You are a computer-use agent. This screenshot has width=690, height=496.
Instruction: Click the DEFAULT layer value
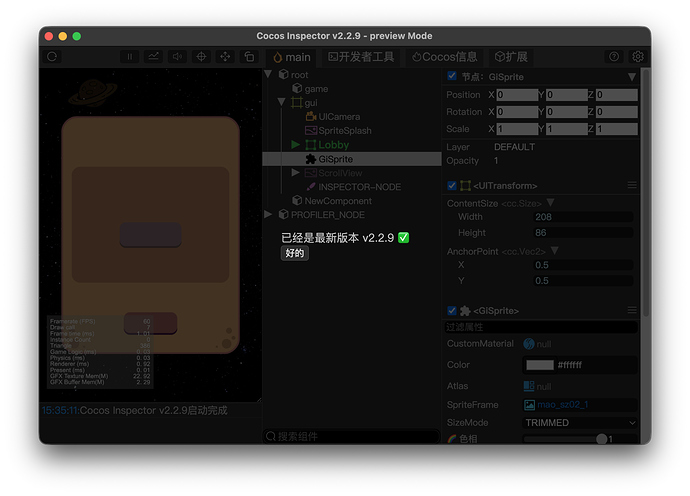point(514,147)
